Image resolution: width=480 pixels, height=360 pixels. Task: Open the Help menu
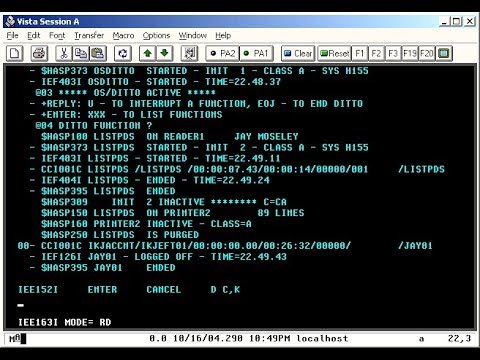223,35
